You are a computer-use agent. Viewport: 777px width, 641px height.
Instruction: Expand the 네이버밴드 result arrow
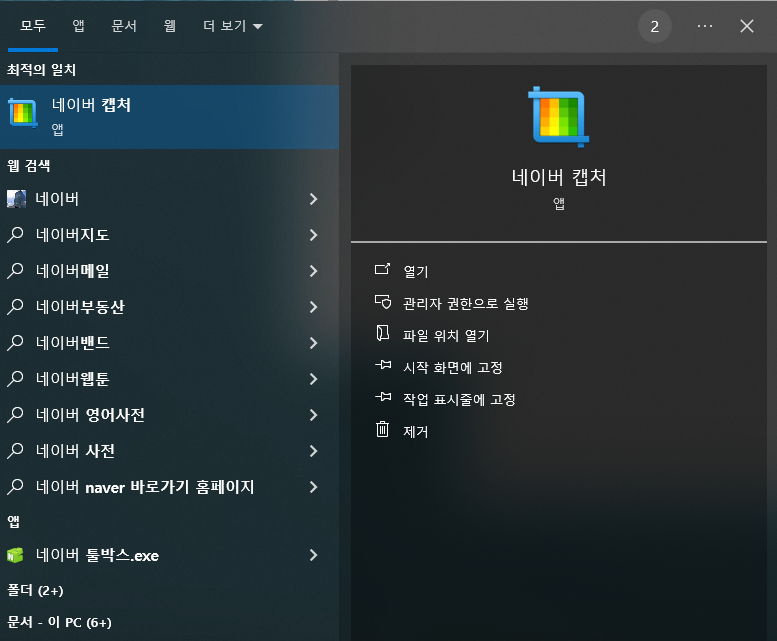click(x=313, y=343)
